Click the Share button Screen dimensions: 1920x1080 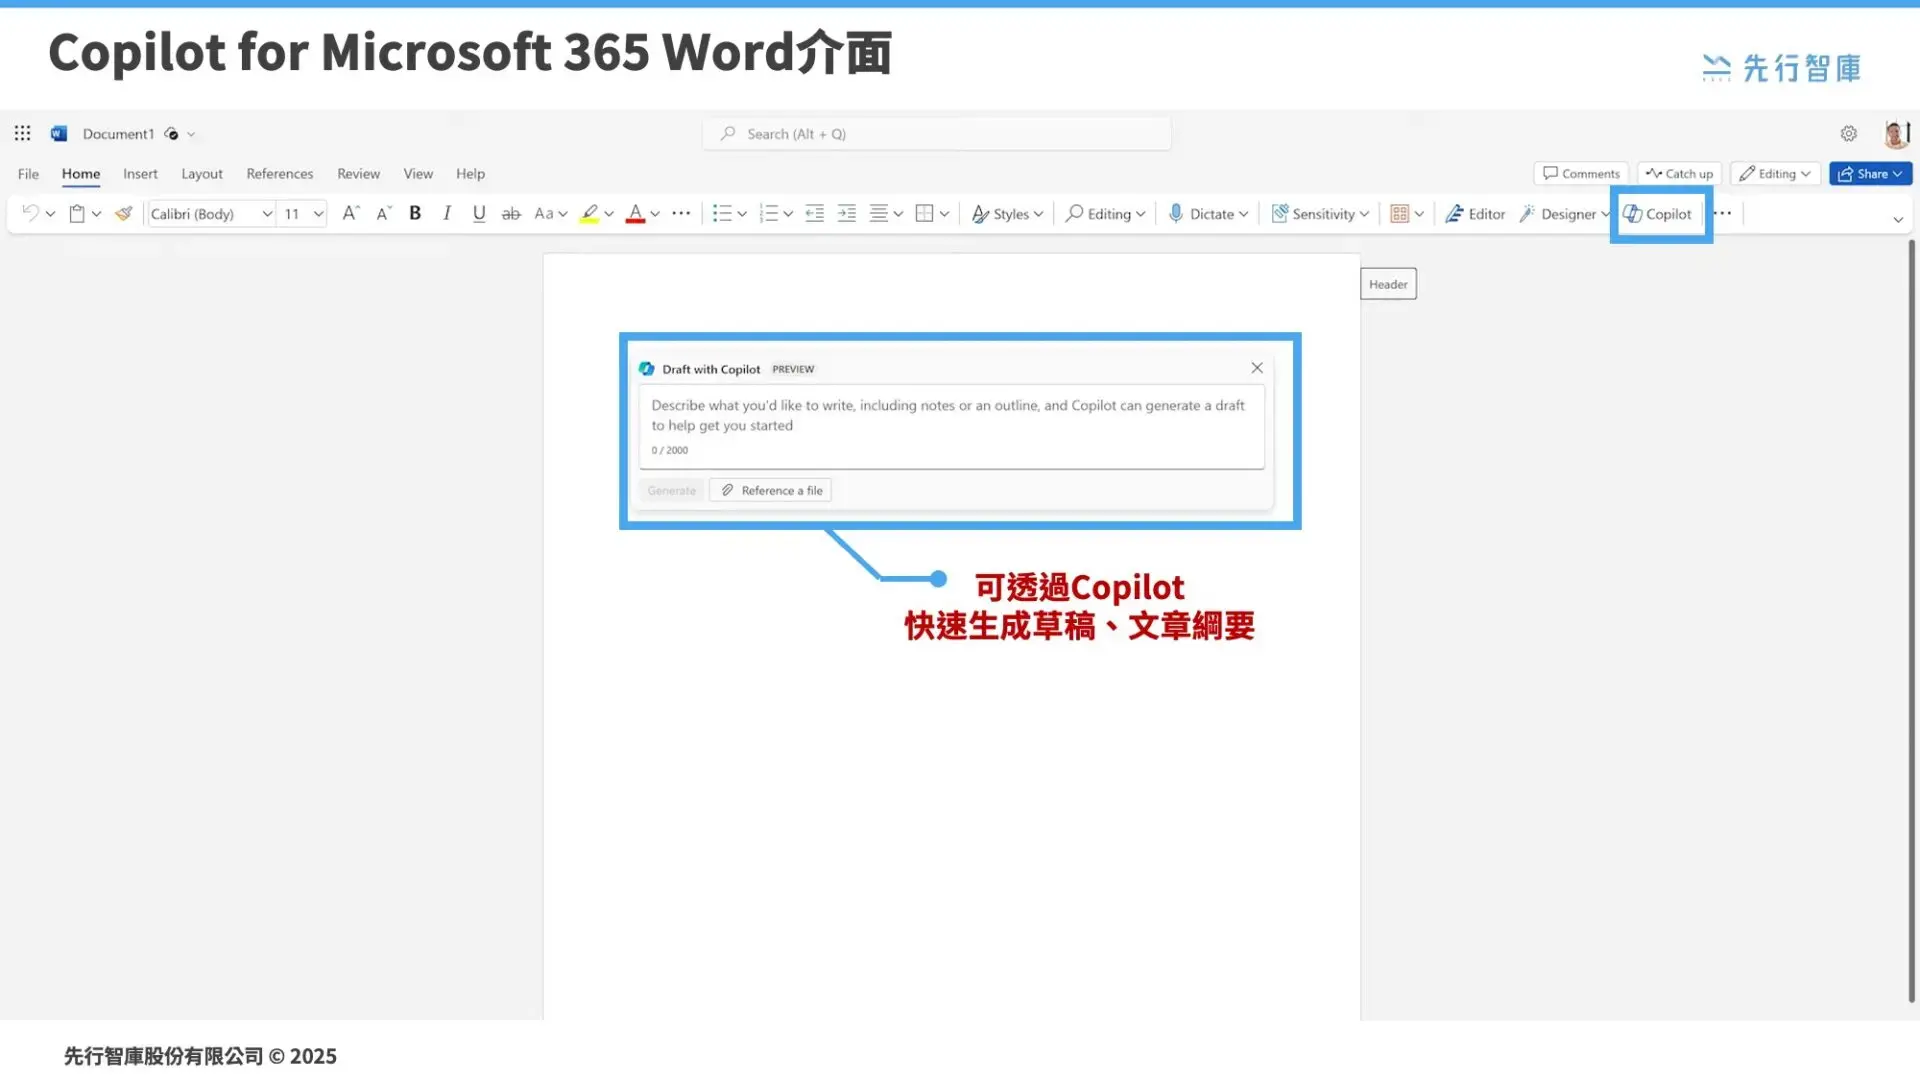pos(1870,173)
